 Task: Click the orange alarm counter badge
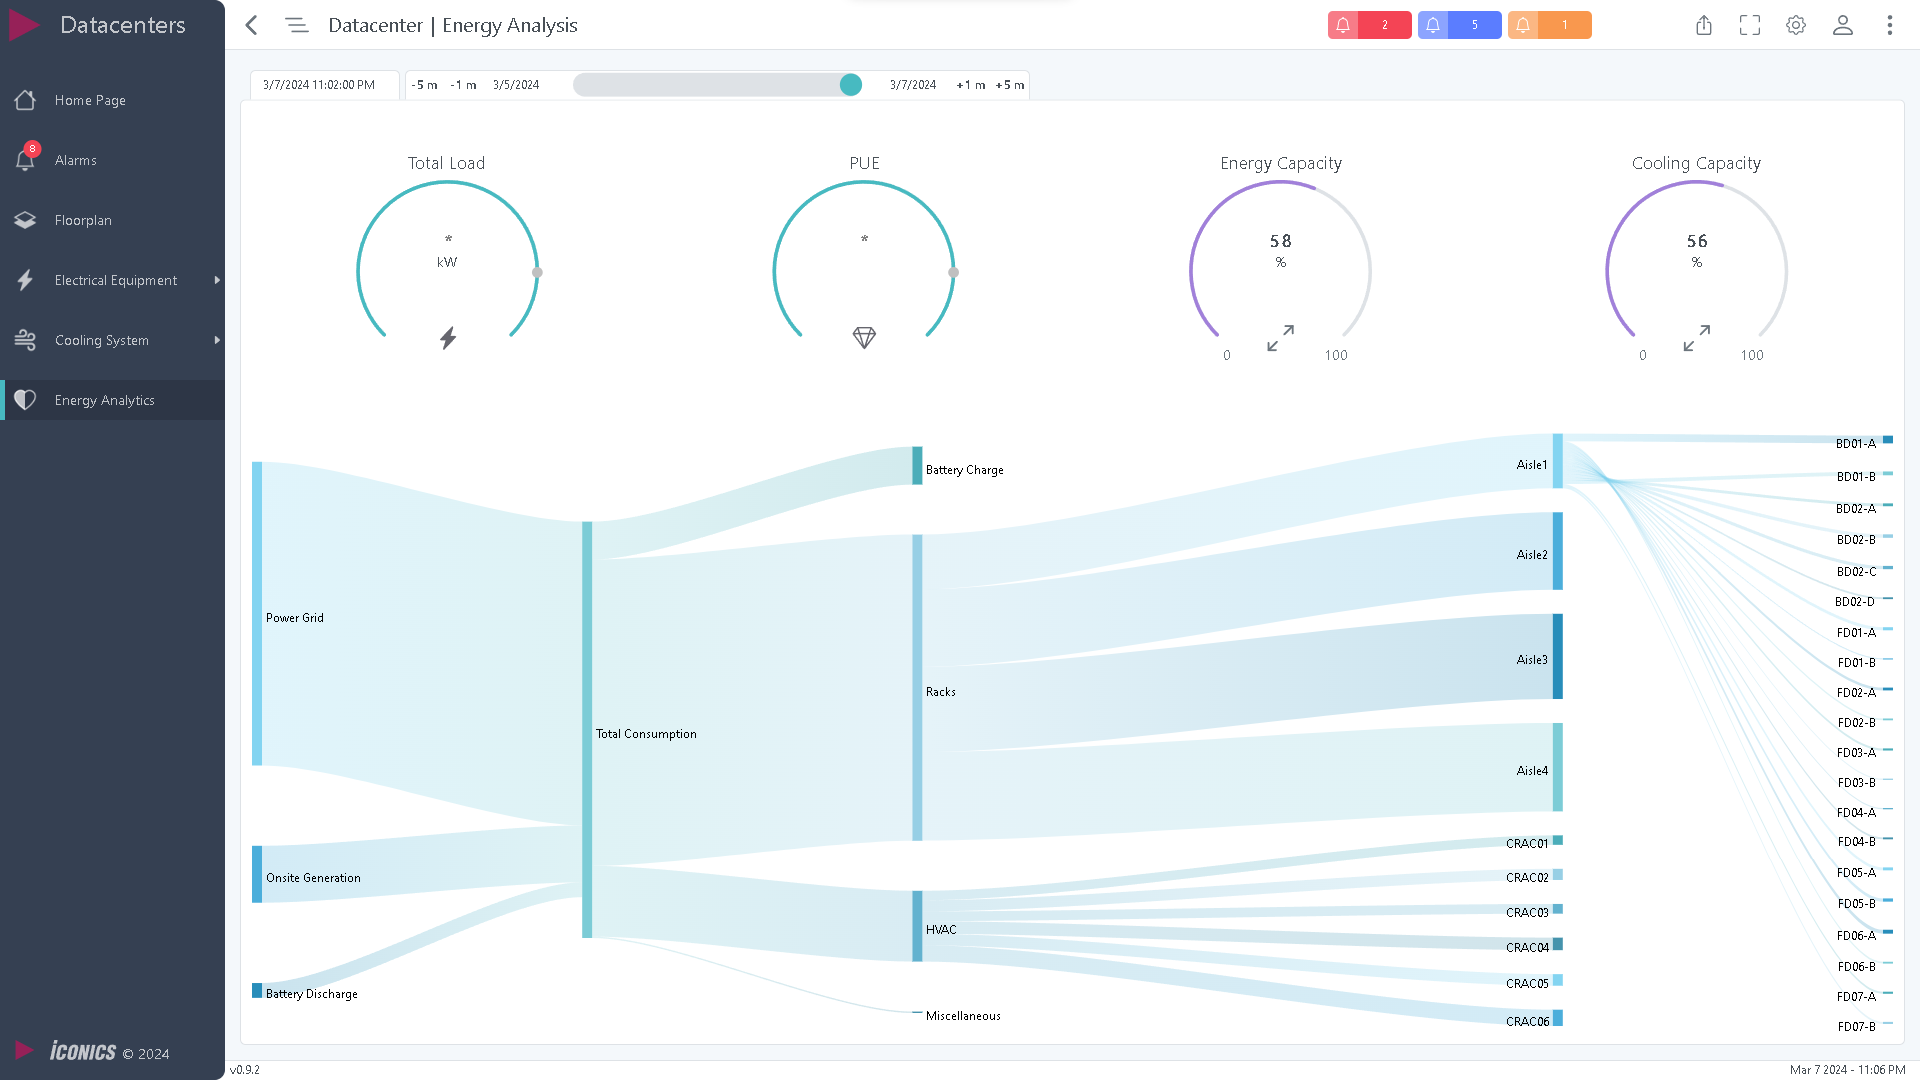(x=1549, y=25)
